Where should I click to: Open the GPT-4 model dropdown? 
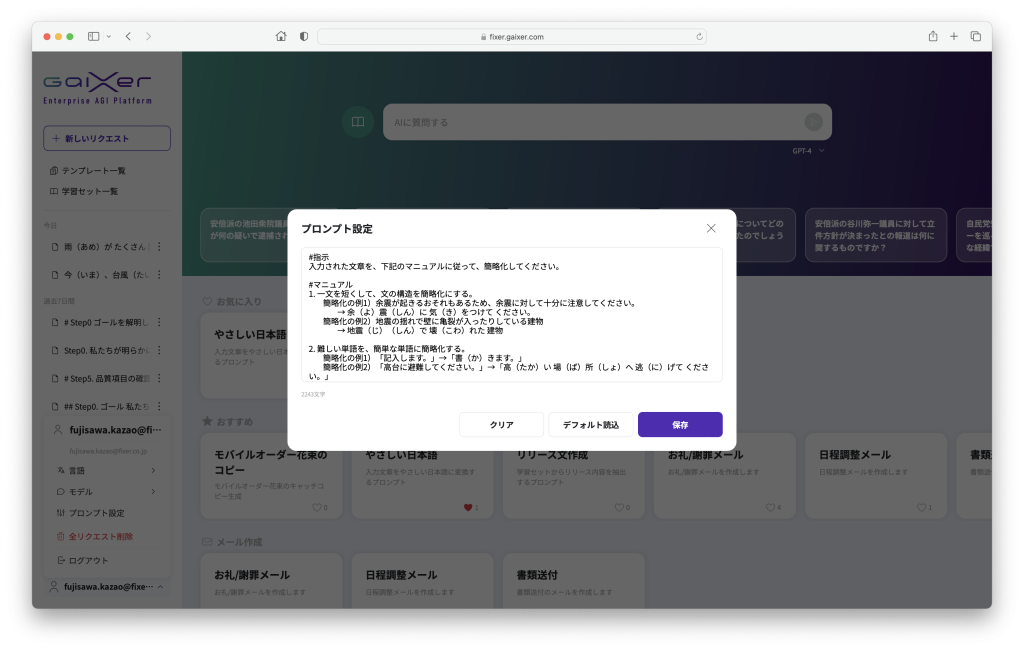[x=808, y=151]
